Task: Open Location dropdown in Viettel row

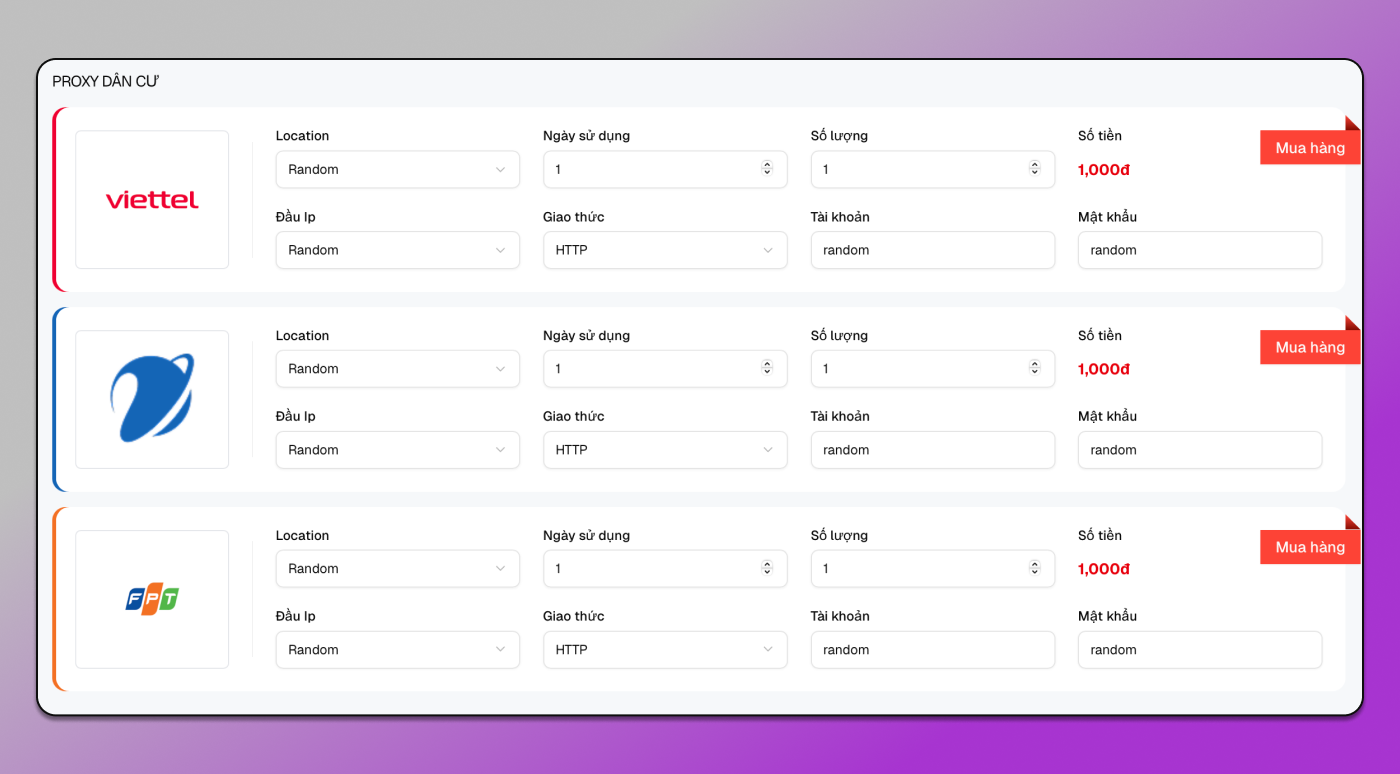Action: pos(398,169)
